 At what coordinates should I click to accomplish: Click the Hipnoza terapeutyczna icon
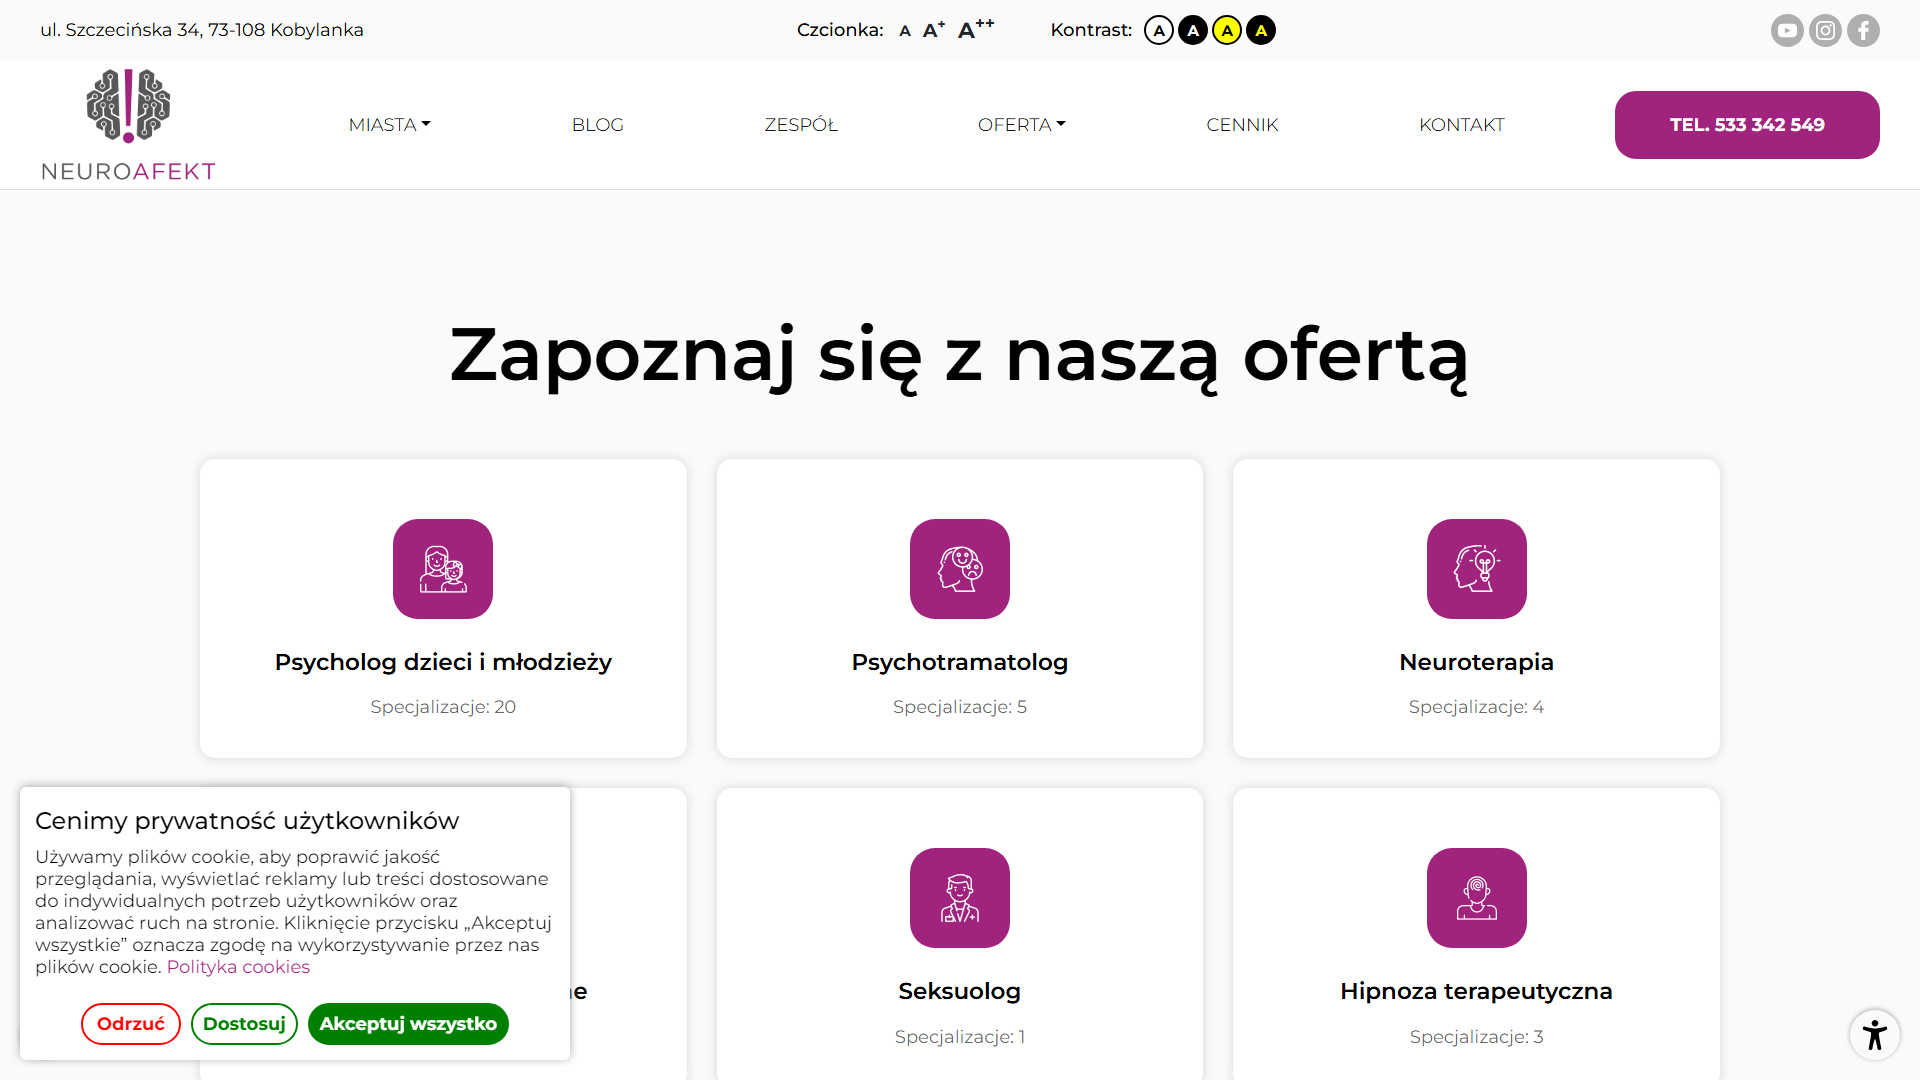pyautogui.click(x=1476, y=898)
